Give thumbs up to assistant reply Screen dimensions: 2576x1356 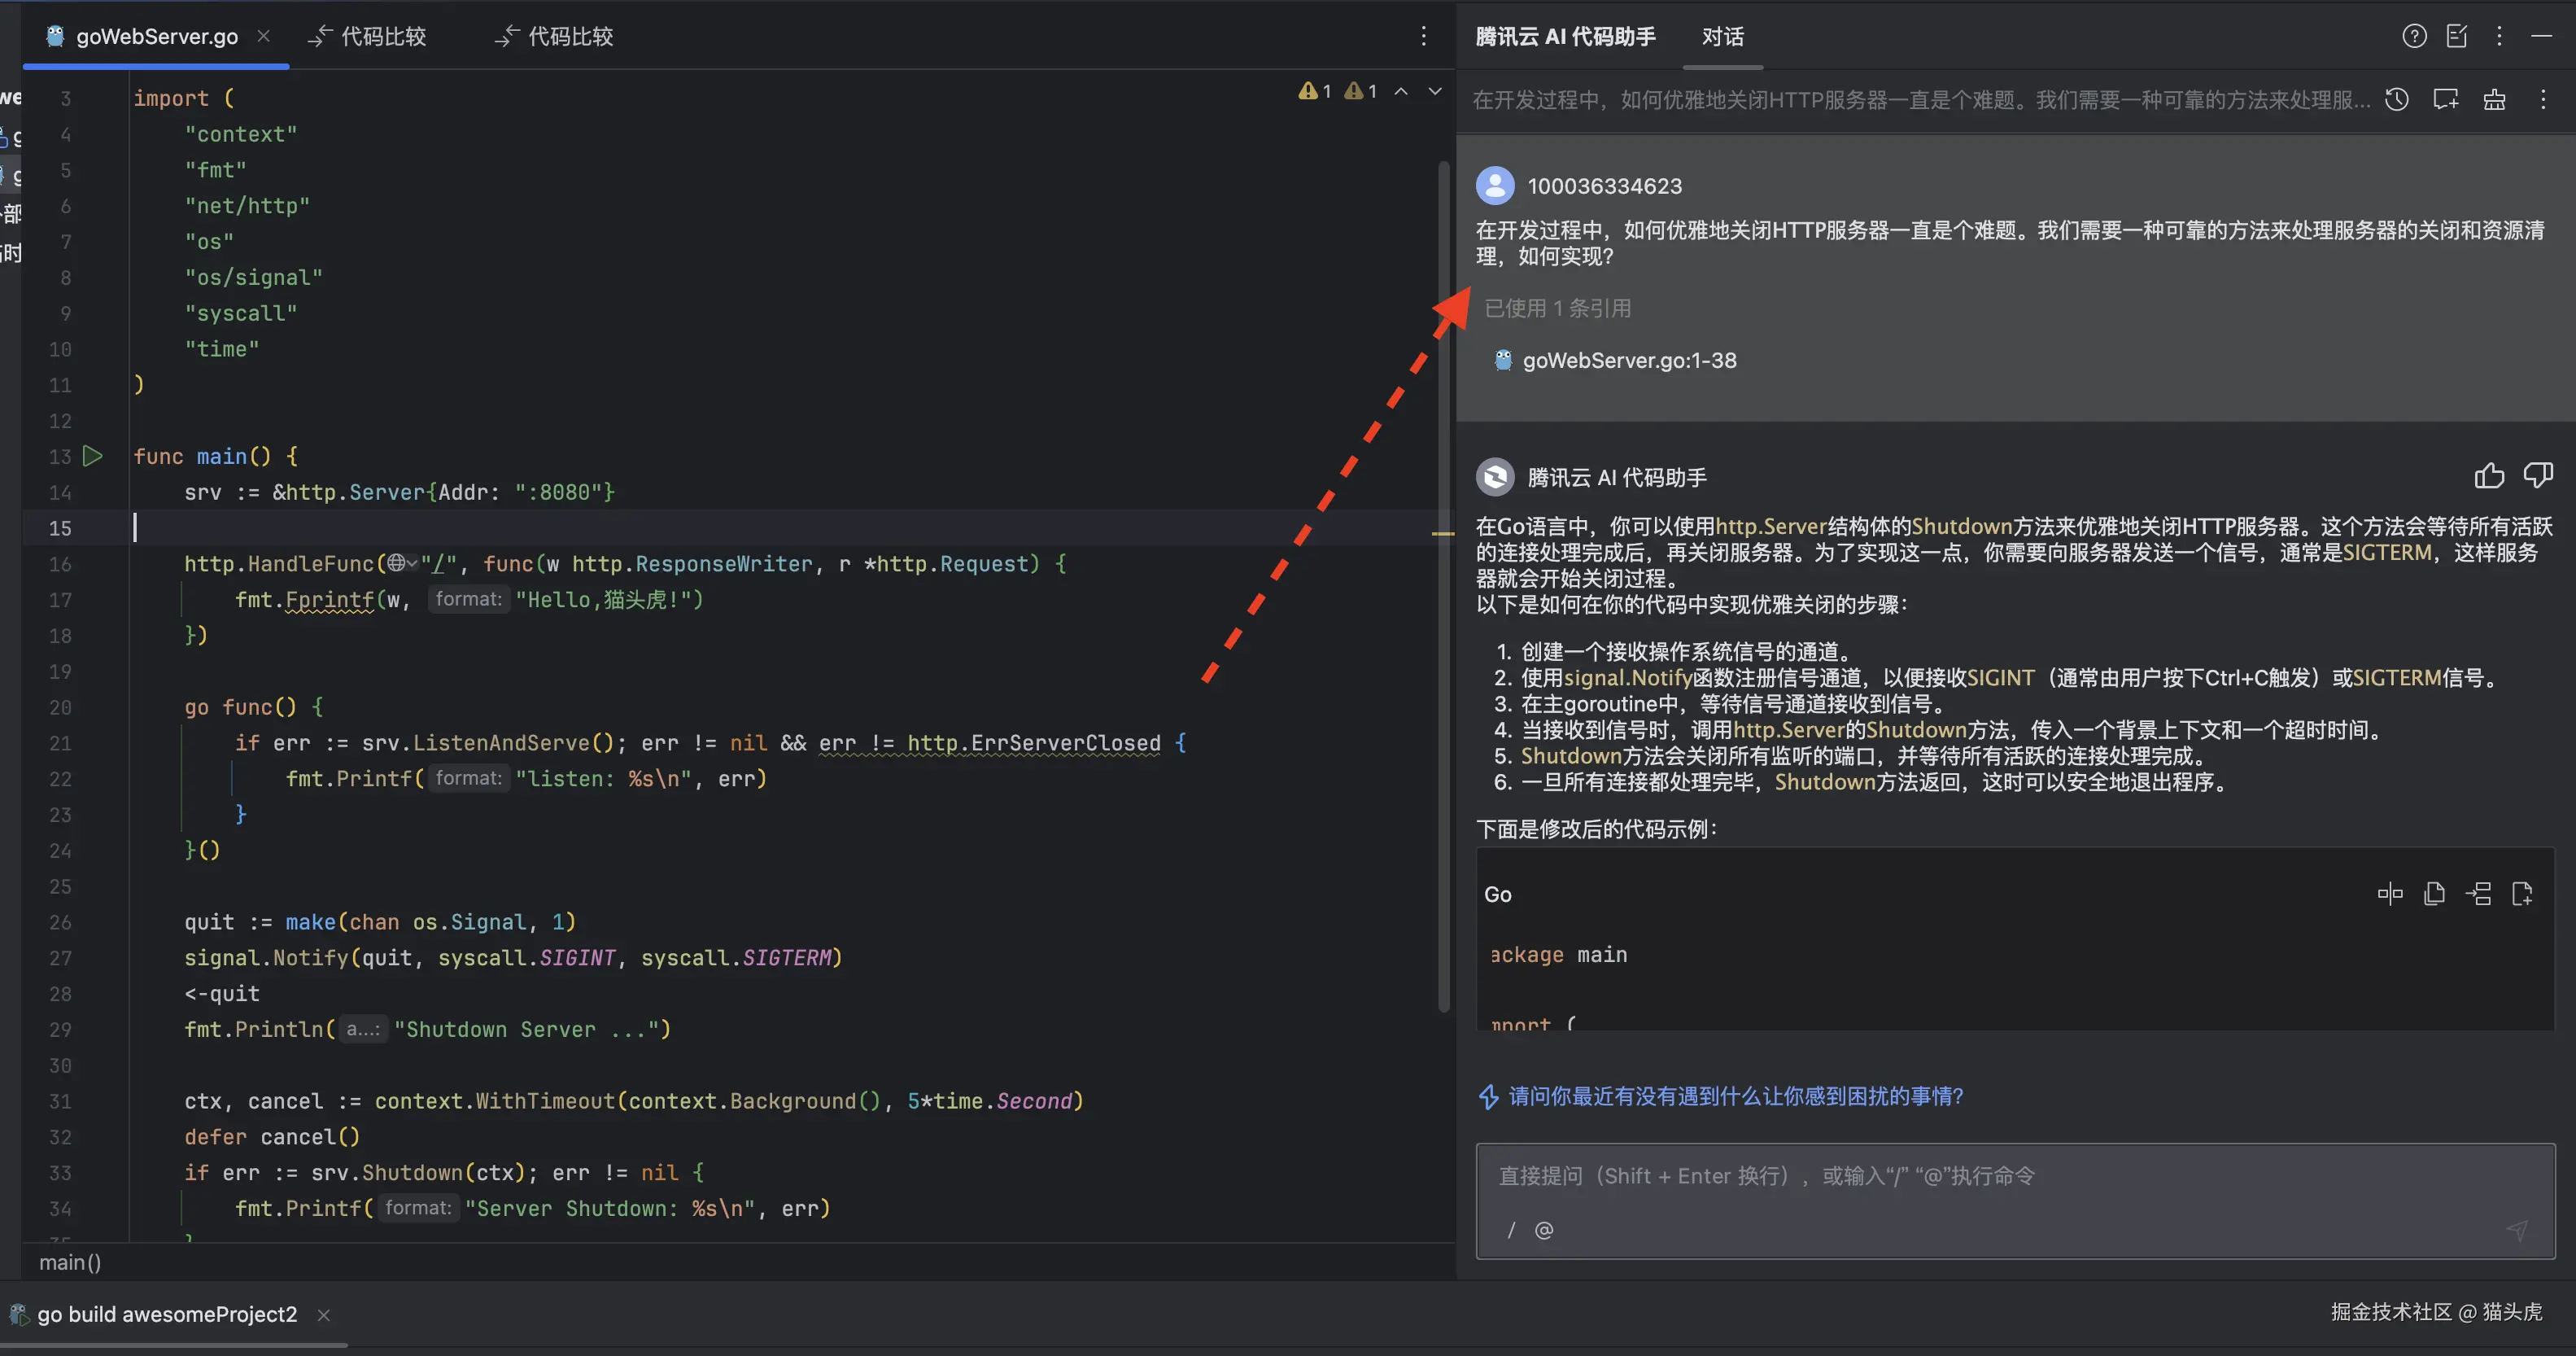tap(2489, 476)
